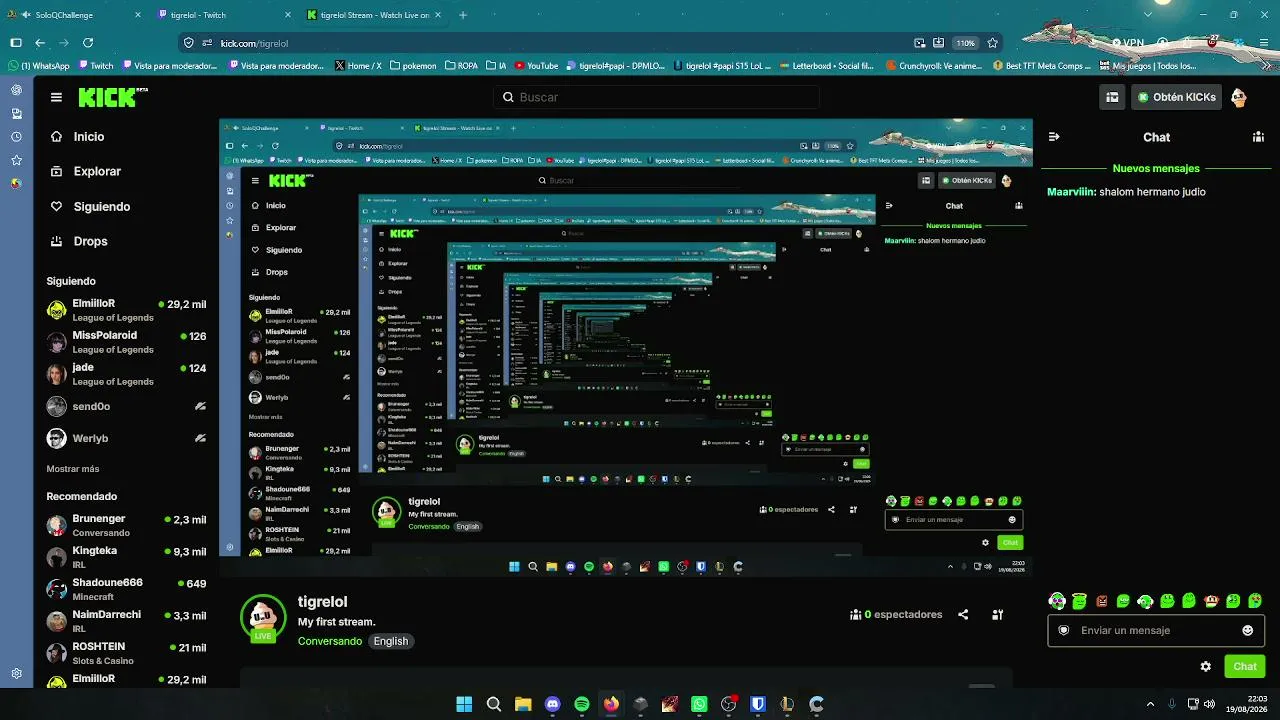
Task: Collapse the chat panel
Action: pyautogui.click(x=1053, y=137)
